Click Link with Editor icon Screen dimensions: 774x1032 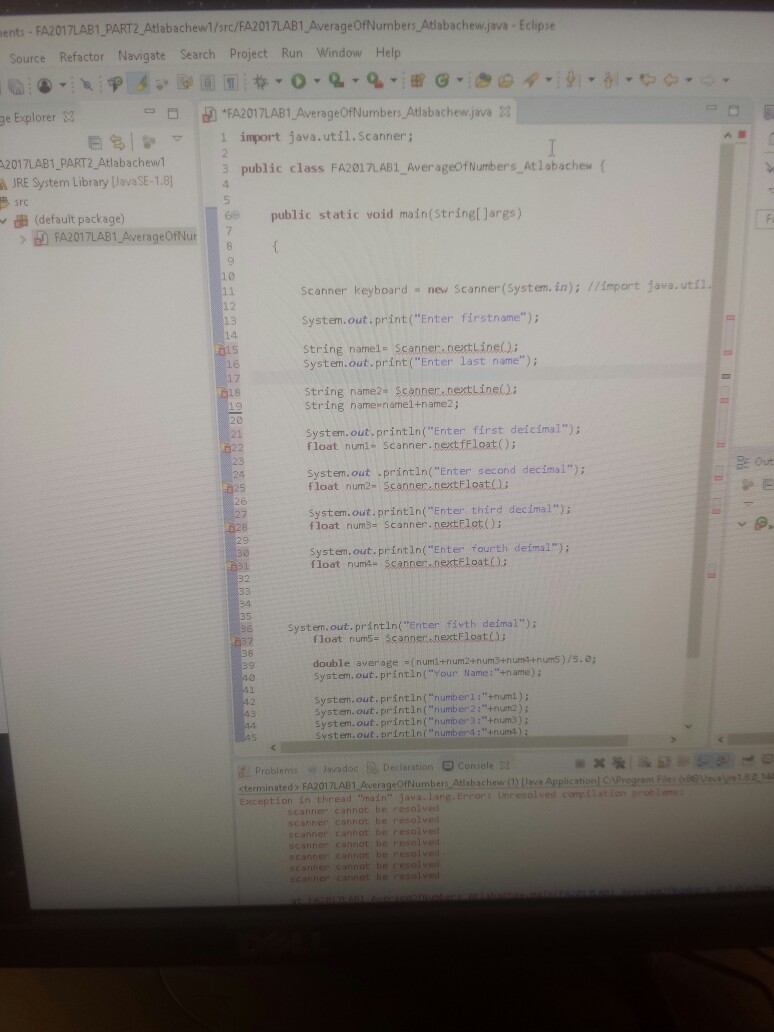tap(117, 142)
